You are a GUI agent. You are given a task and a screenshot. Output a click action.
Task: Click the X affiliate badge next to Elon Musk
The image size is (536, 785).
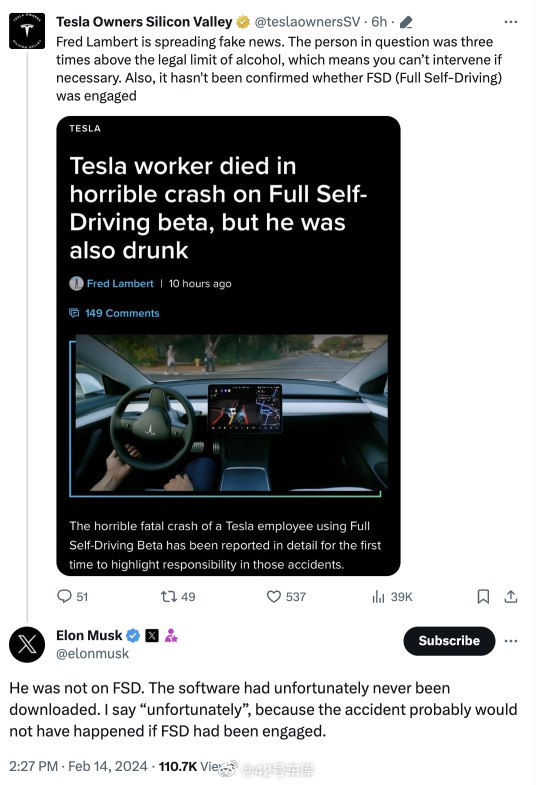[152, 635]
